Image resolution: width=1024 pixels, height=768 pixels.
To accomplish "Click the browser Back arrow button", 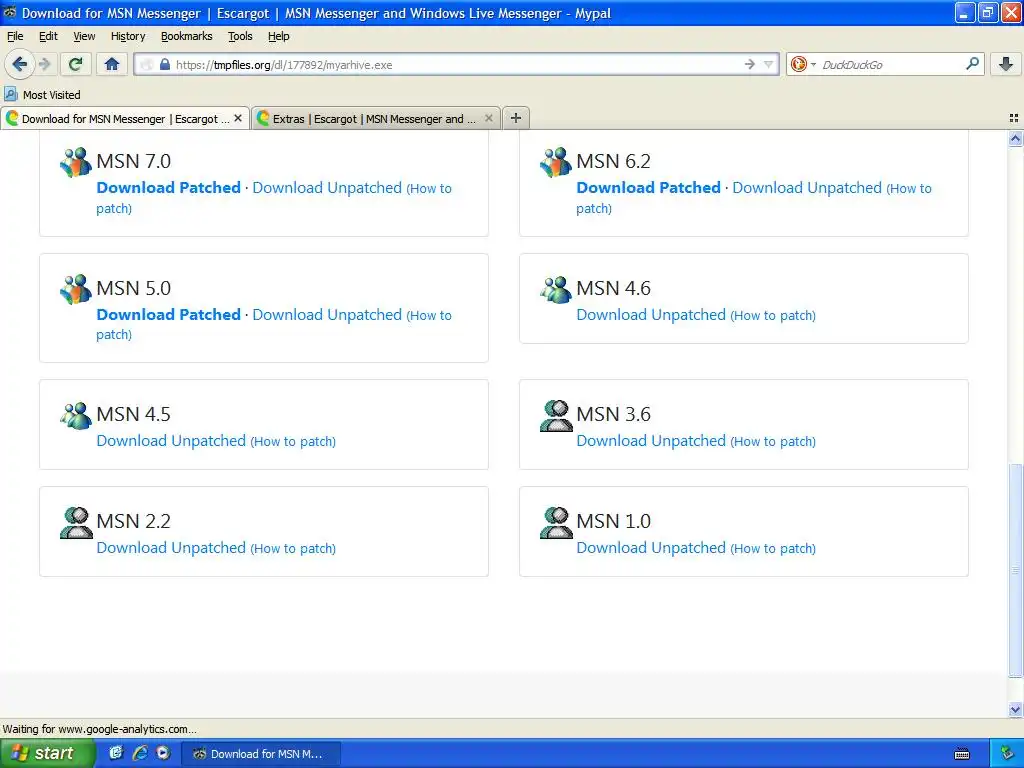I will [x=20, y=64].
